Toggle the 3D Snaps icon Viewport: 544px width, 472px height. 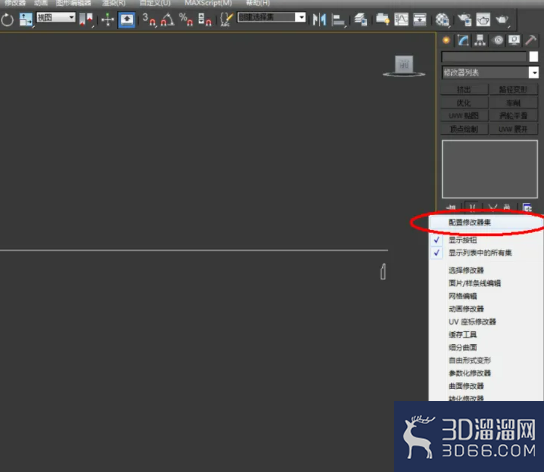pos(149,19)
